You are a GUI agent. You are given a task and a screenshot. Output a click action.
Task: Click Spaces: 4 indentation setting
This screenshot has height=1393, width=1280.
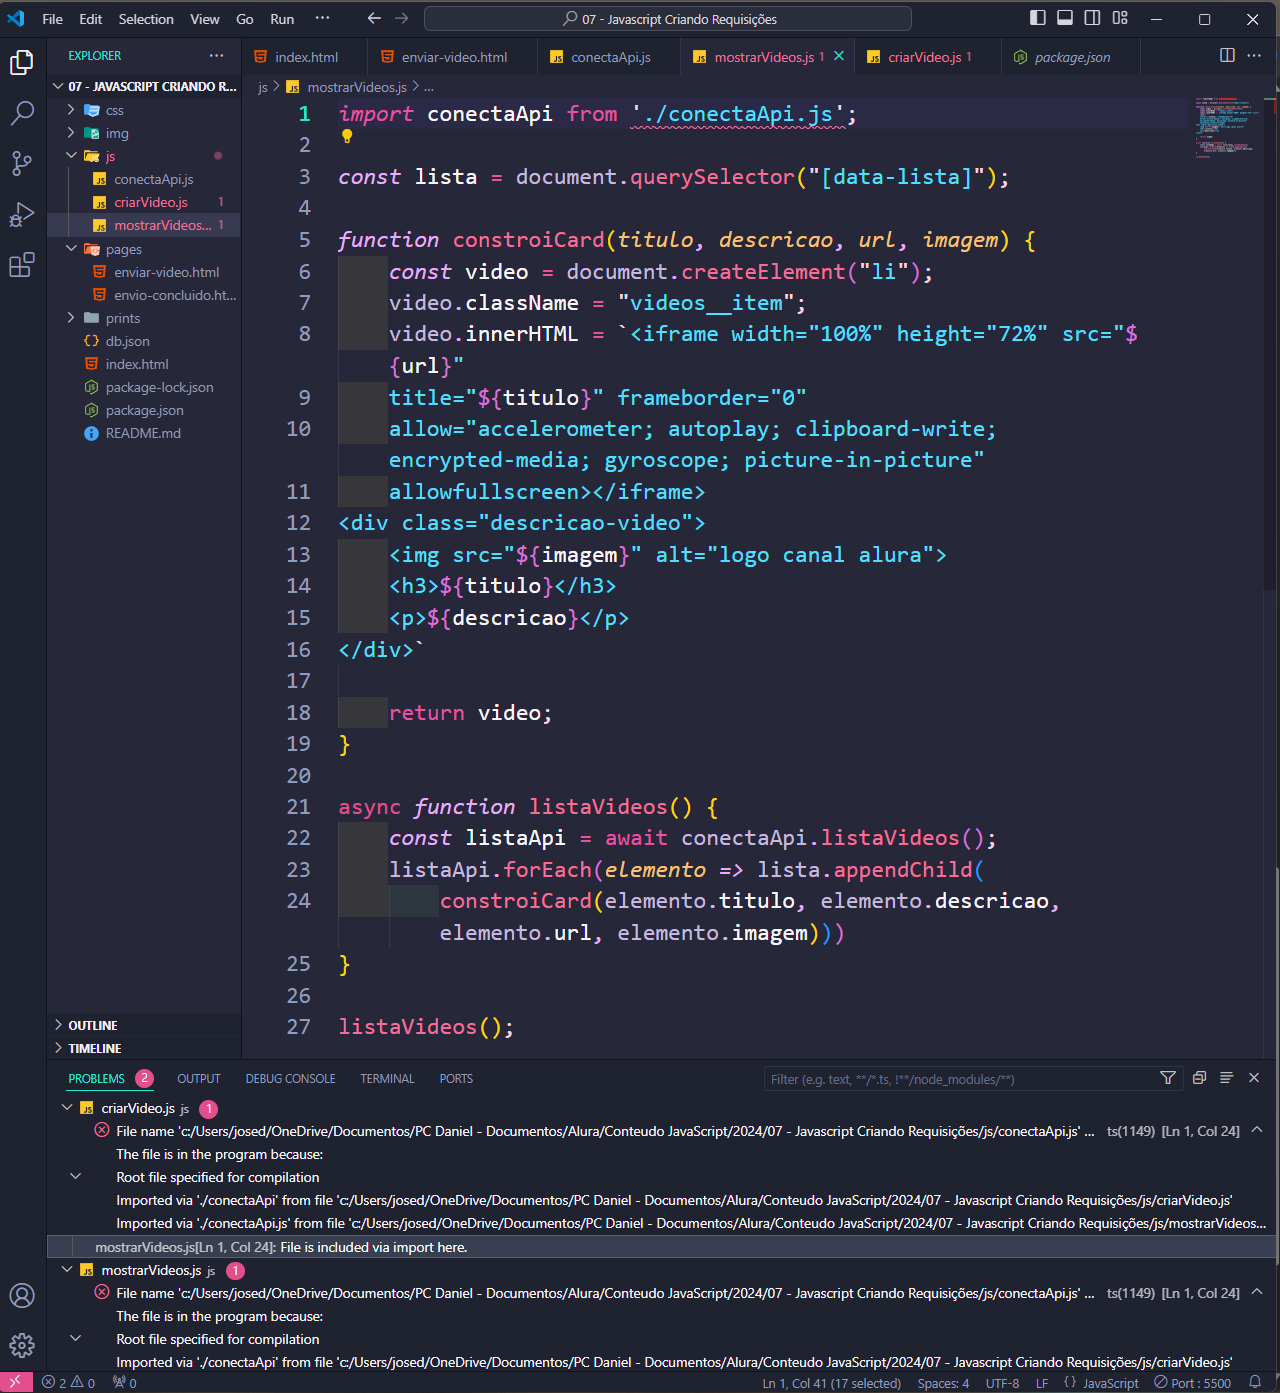pyautogui.click(x=943, y=1383)
